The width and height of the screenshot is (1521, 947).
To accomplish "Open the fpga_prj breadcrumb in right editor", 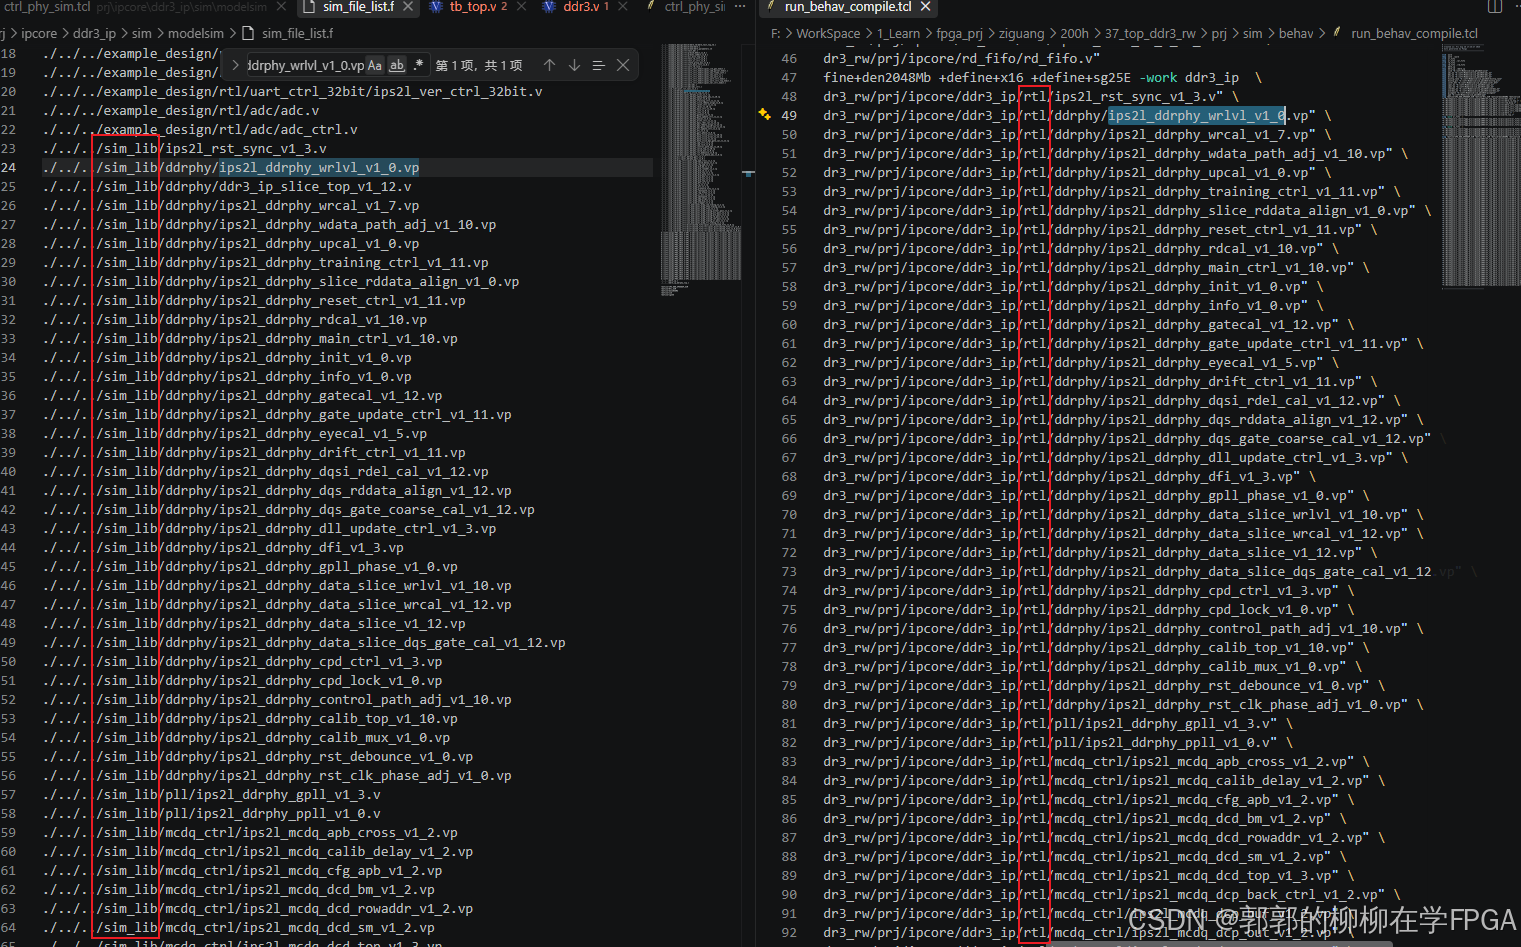I will [x=960, y=33].
